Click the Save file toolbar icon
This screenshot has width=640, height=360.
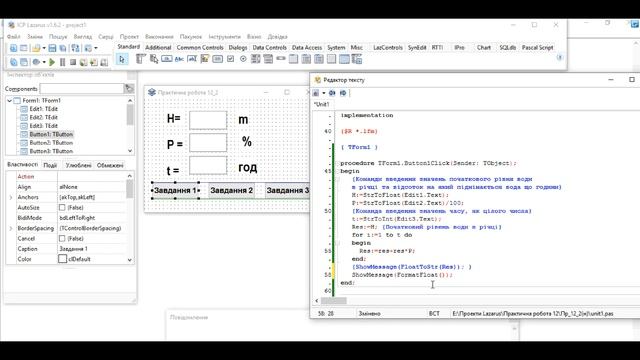point(52,48)
